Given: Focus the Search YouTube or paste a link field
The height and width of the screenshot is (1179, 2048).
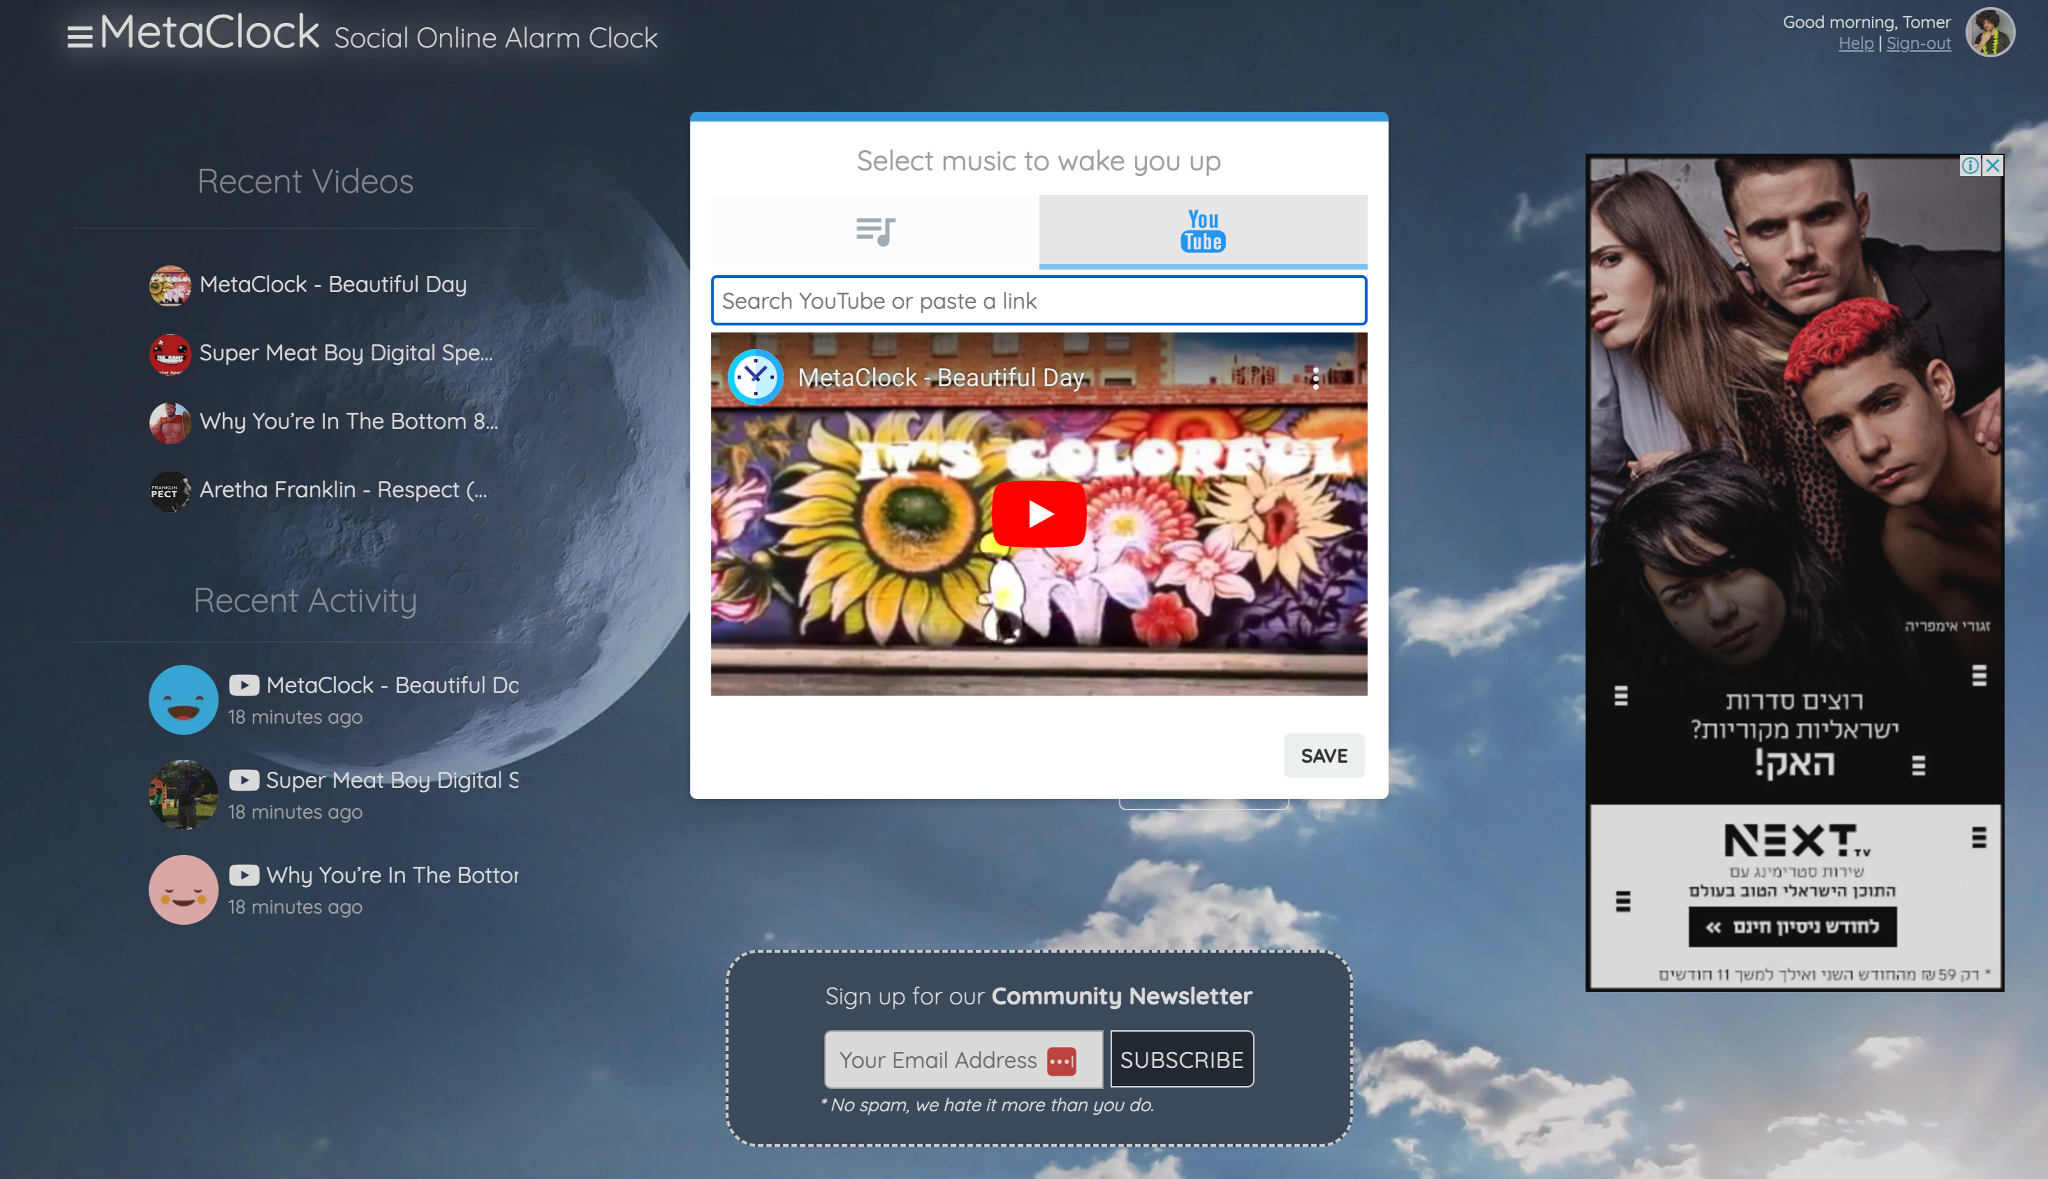Looking at the screenshot, I should pos(1039,301).
